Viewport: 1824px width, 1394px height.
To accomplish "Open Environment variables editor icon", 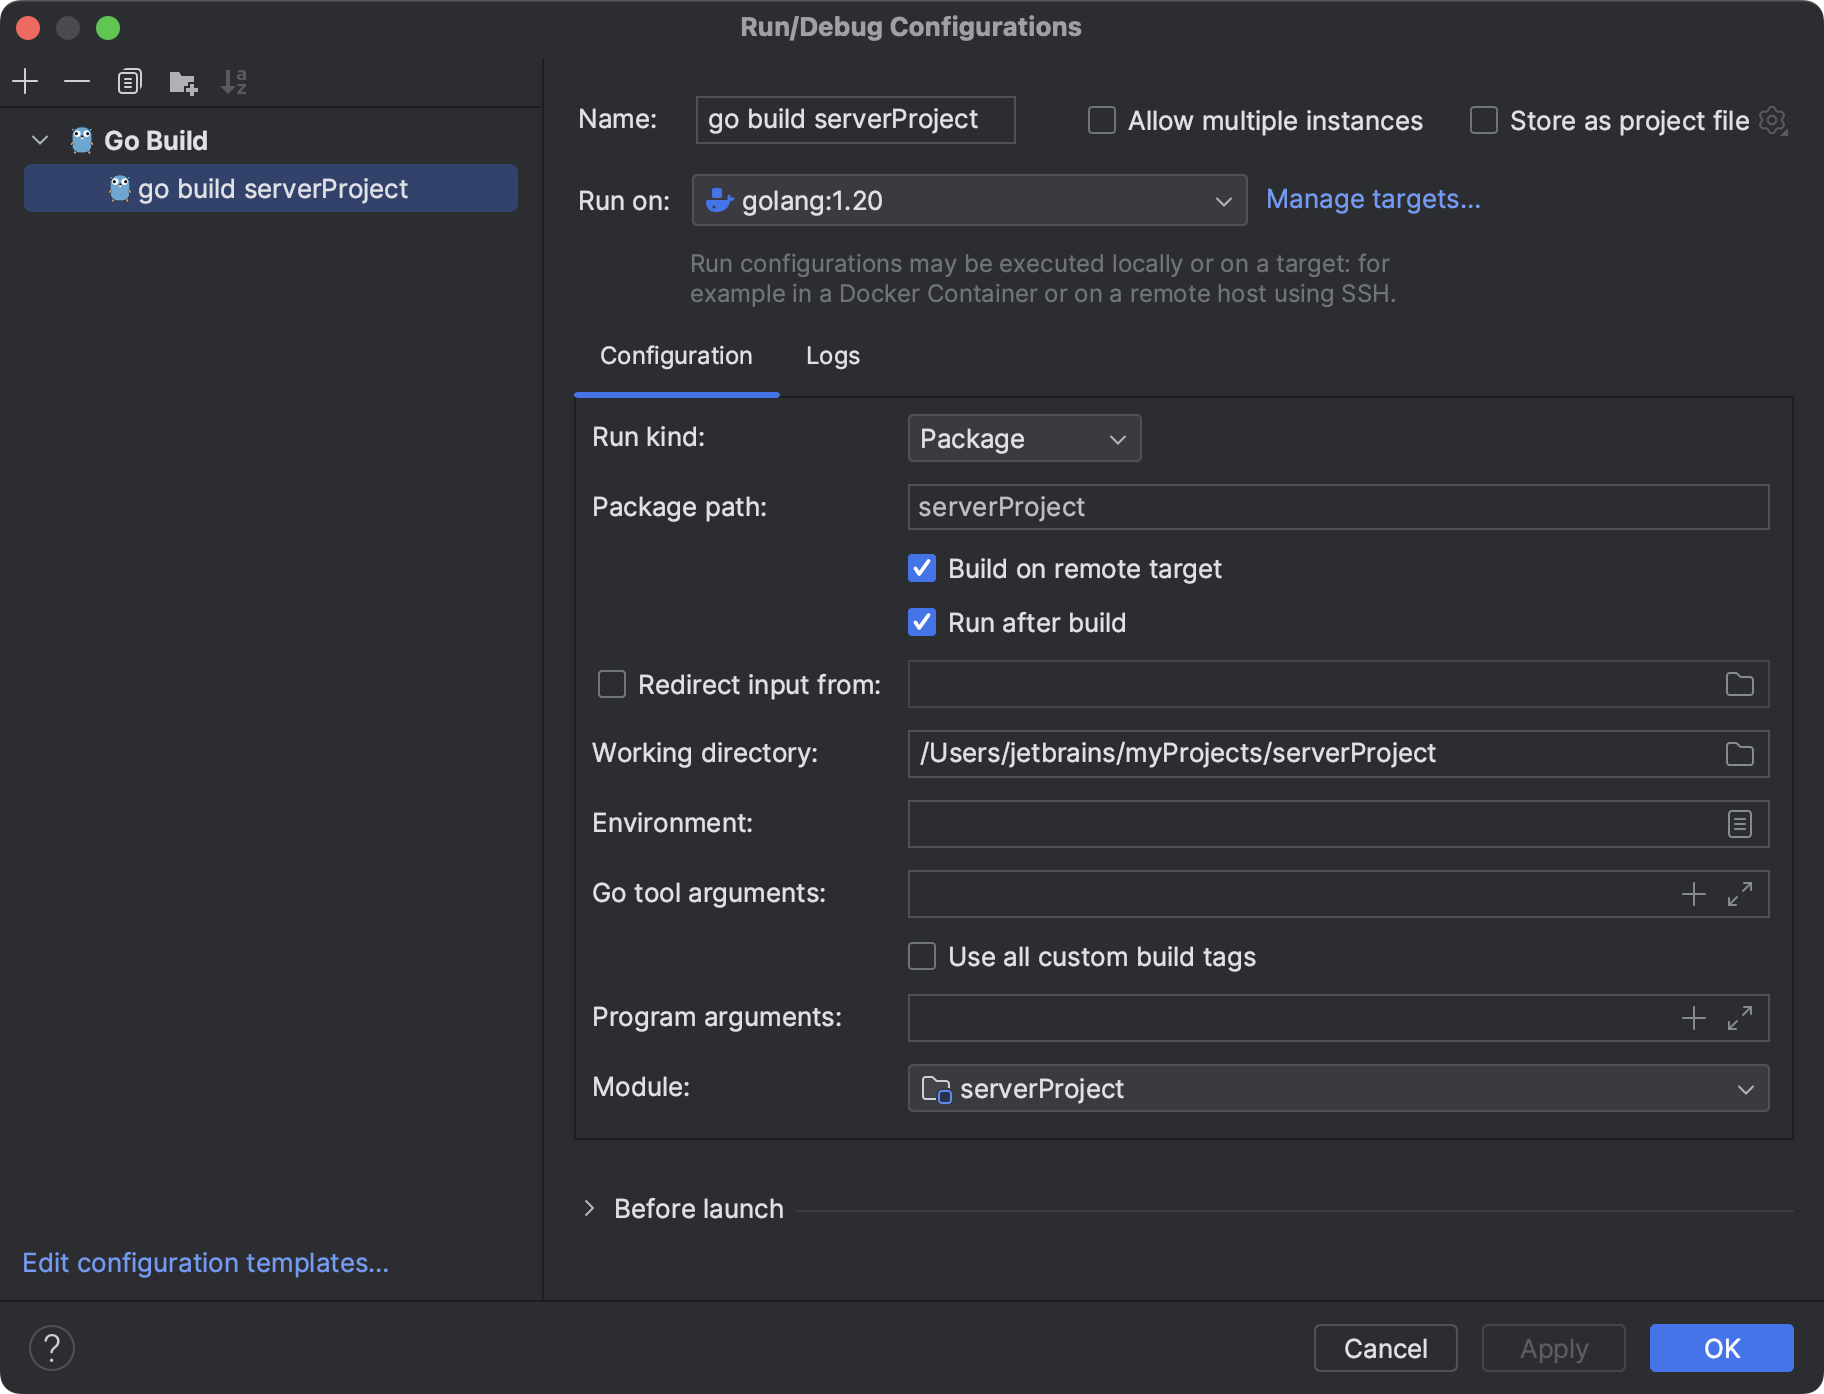I will coord(1739,824).
